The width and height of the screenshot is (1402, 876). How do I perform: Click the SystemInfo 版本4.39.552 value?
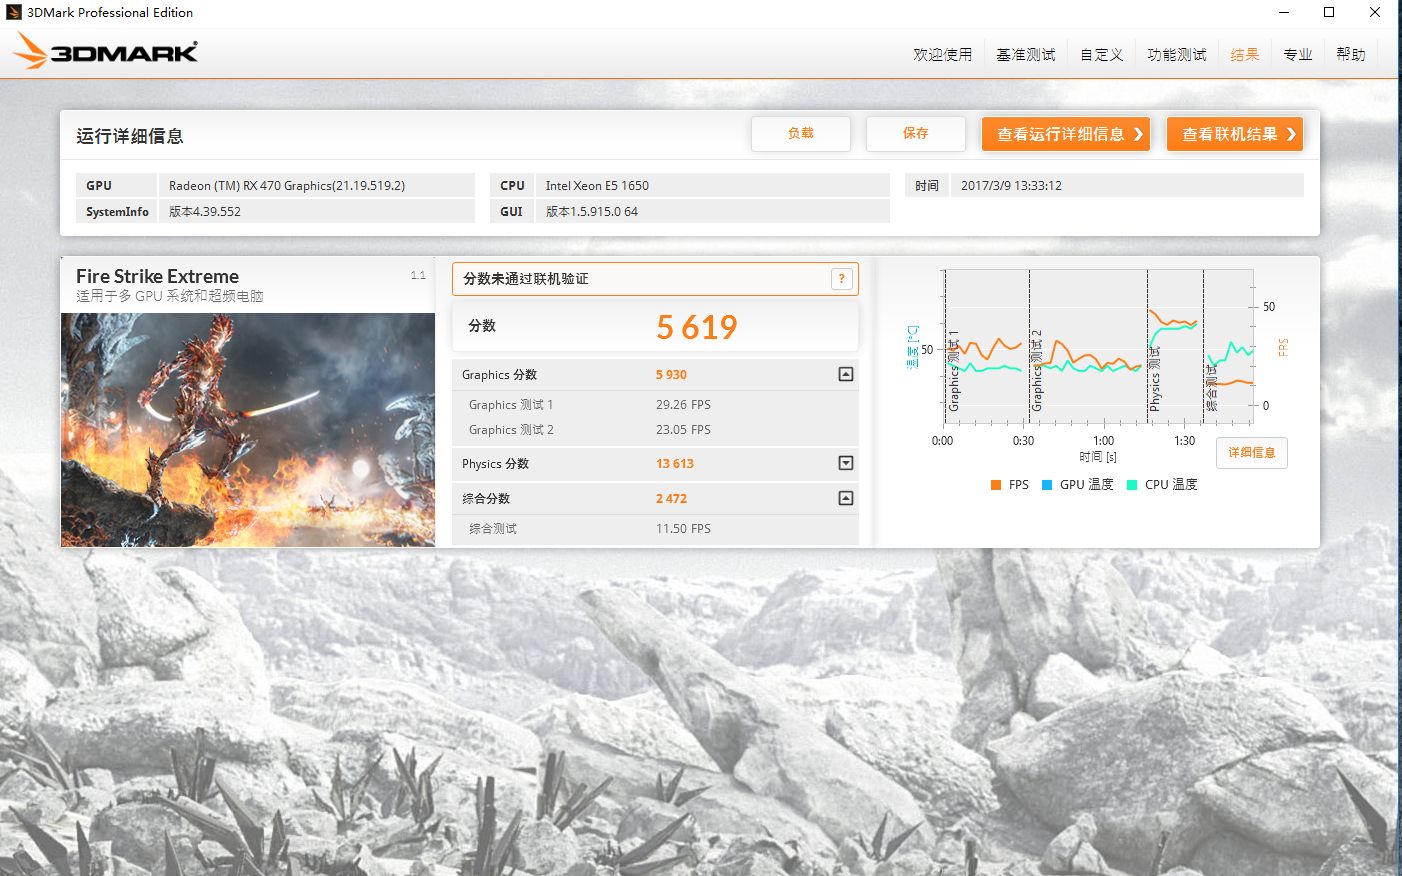[205, 212]
